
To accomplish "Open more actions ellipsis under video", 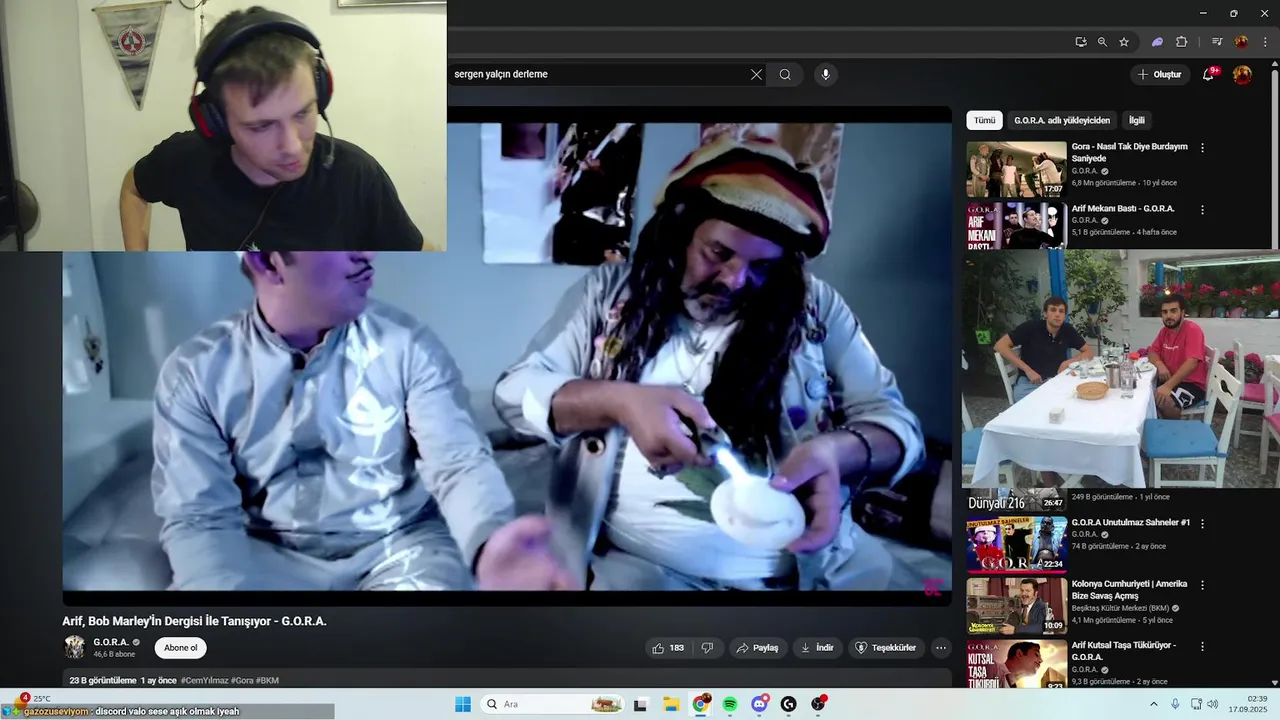I will point(941,648).
